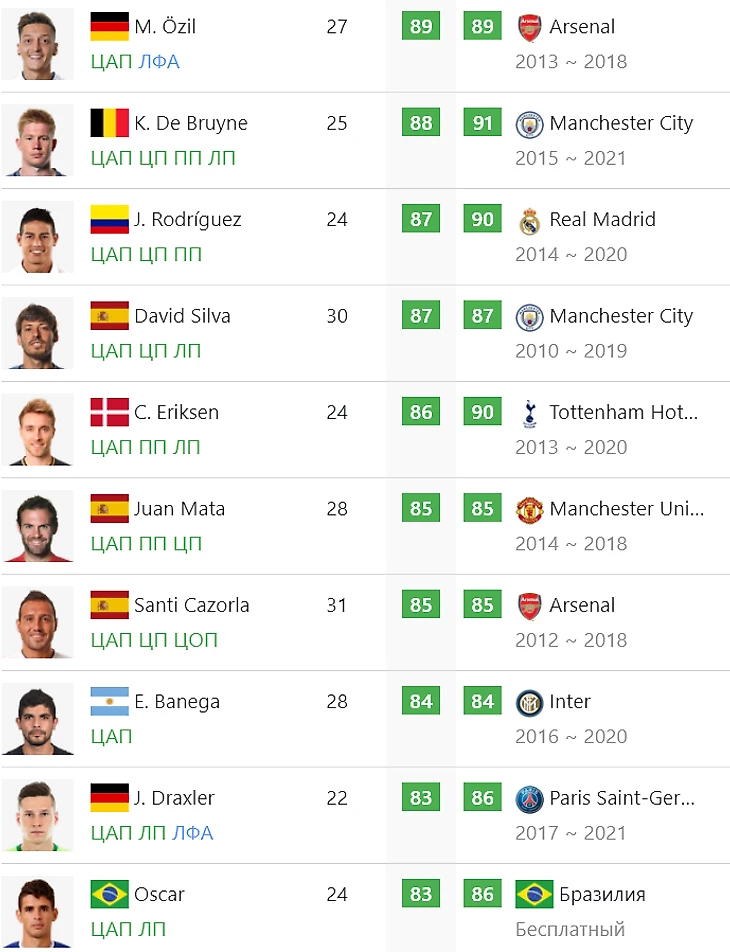The image size is (730, 952).
Task: Open Santi Cazorla's profile link
Action: [x=192, y=605]
